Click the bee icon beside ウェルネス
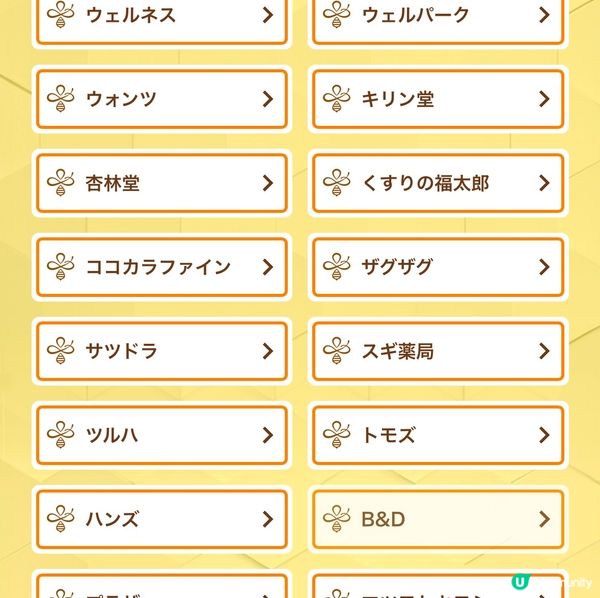600x598 pixels. tap(60, 15)
